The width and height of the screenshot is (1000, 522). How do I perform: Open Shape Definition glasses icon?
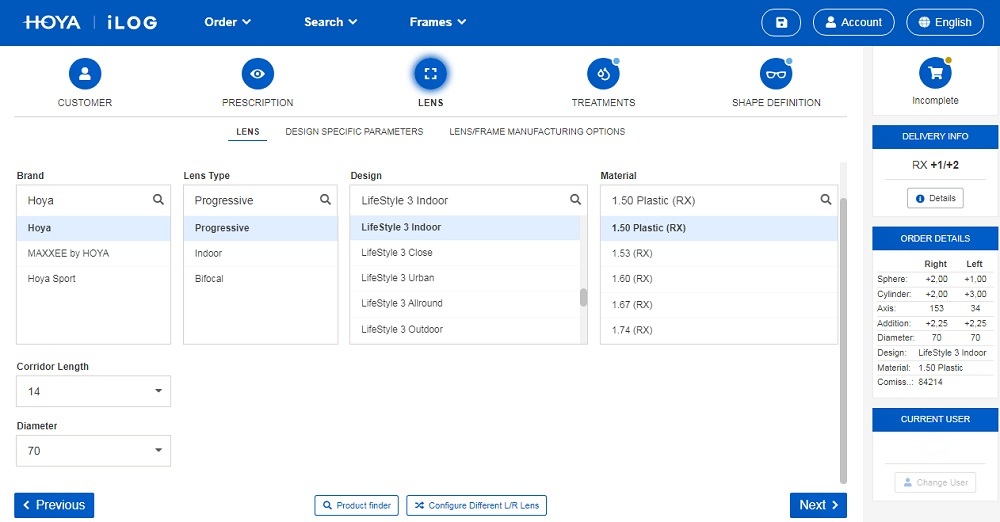[x=775, y=74]
